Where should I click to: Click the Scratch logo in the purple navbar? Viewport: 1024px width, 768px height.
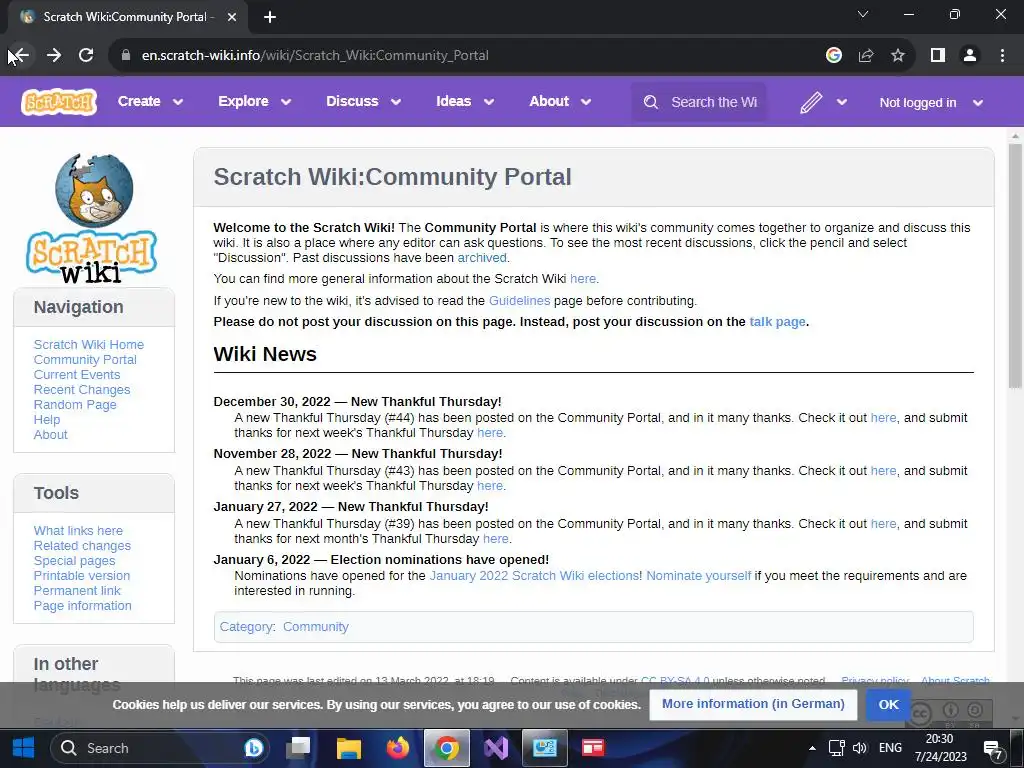(59, 102)
